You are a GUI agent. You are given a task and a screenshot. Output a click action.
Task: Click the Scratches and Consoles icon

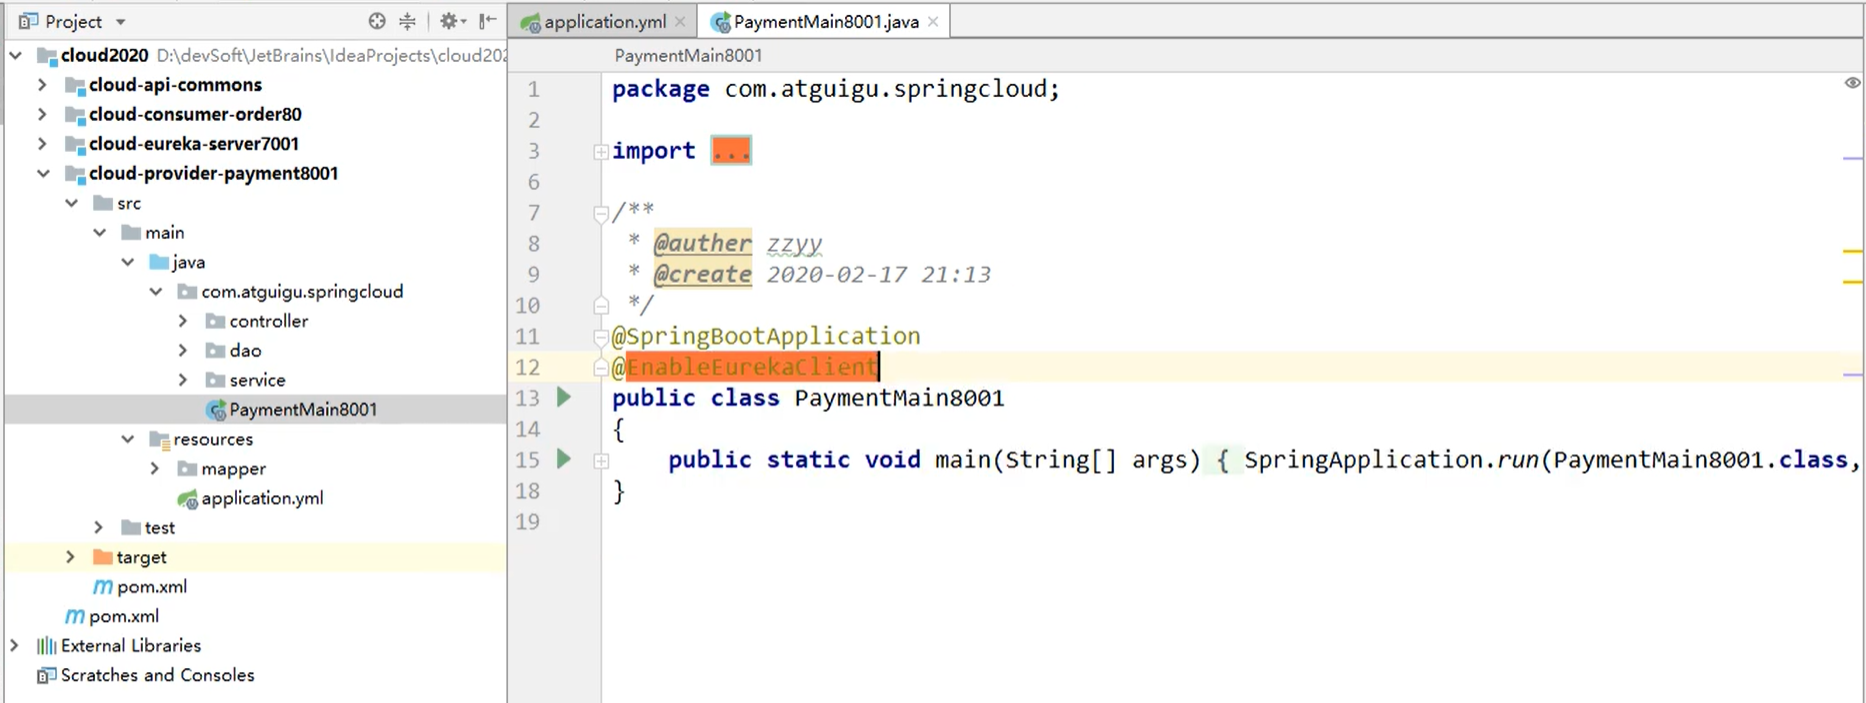[46, 676]
